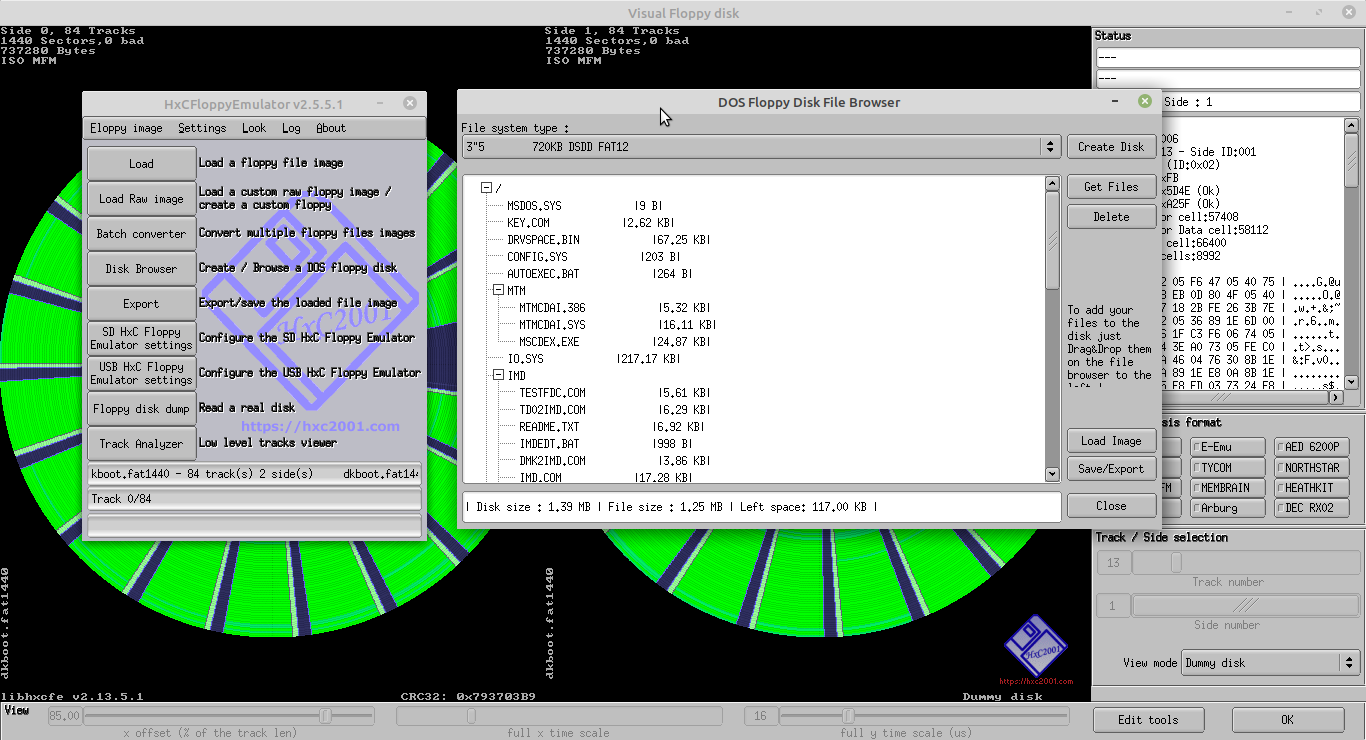Open the Floppy image menu
The height and width of the screenshot is (740, 1366).
(126, 128)
